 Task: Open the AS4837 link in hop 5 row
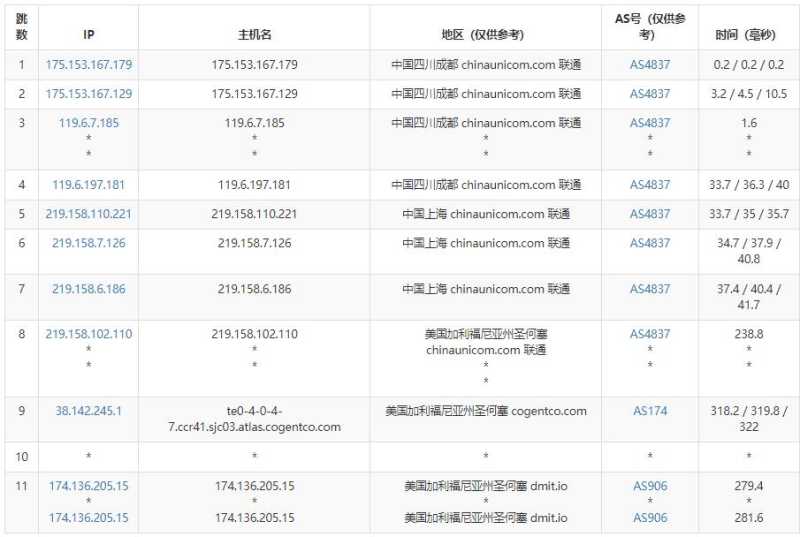[650, 214]
